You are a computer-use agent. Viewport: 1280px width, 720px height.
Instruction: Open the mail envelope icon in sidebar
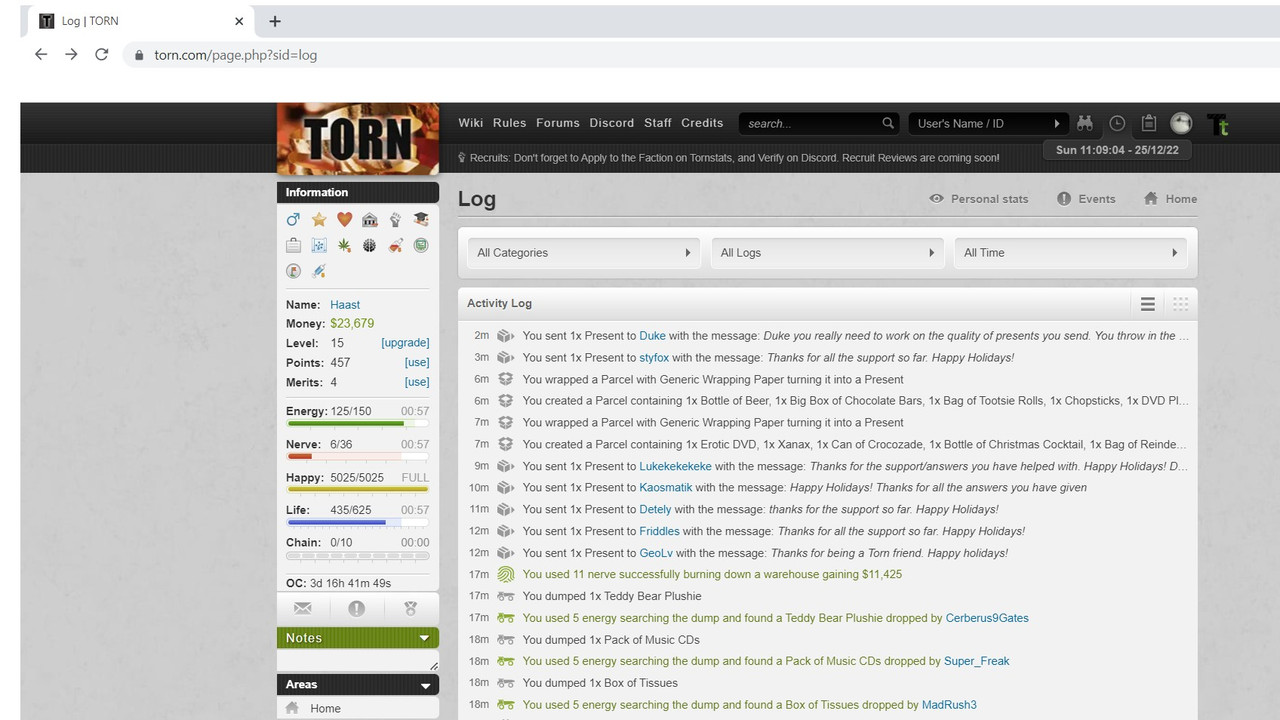click(303, 608)
